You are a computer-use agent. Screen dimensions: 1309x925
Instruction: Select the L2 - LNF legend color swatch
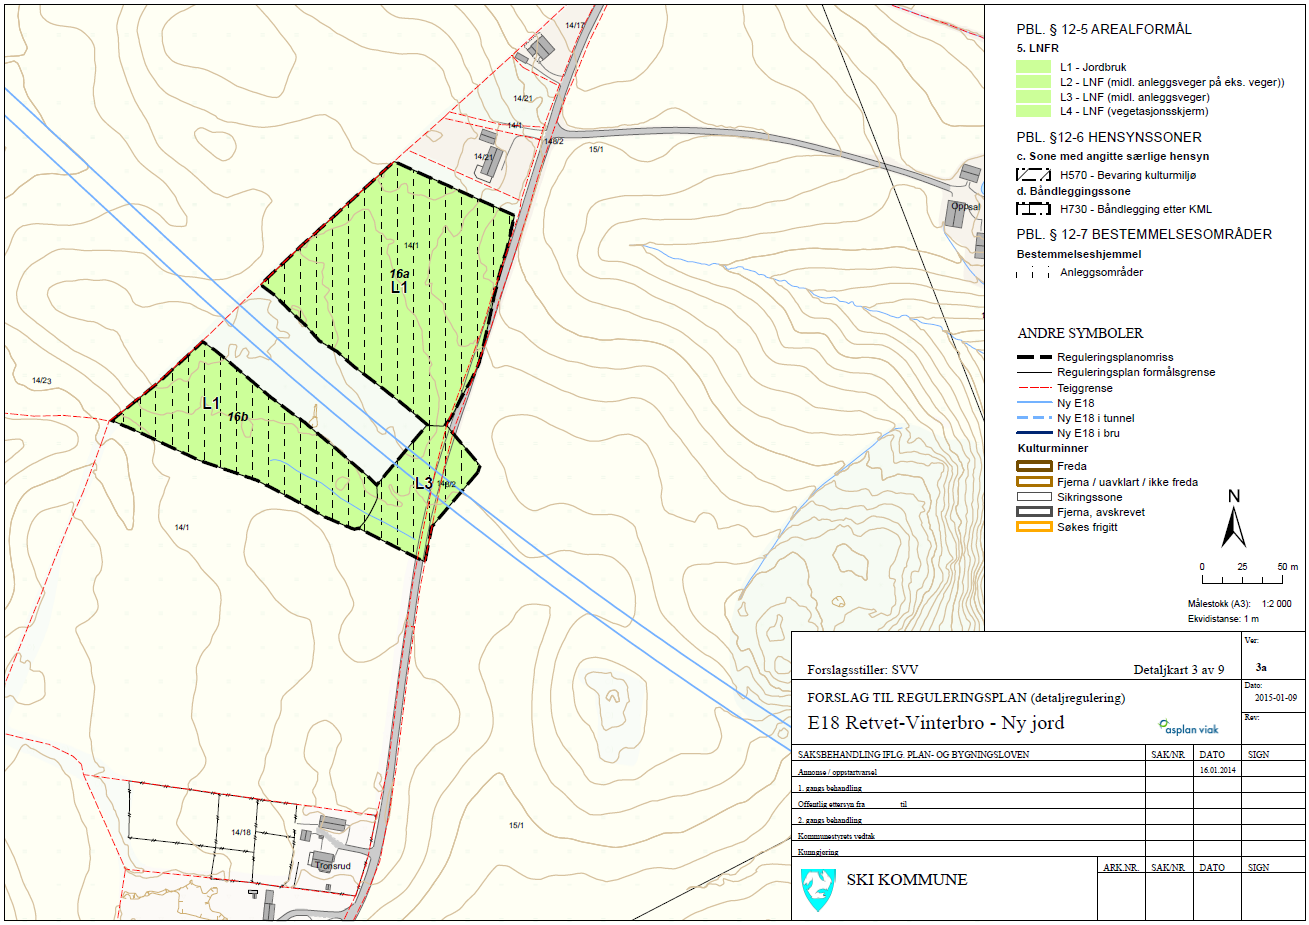coord(1033,82)
